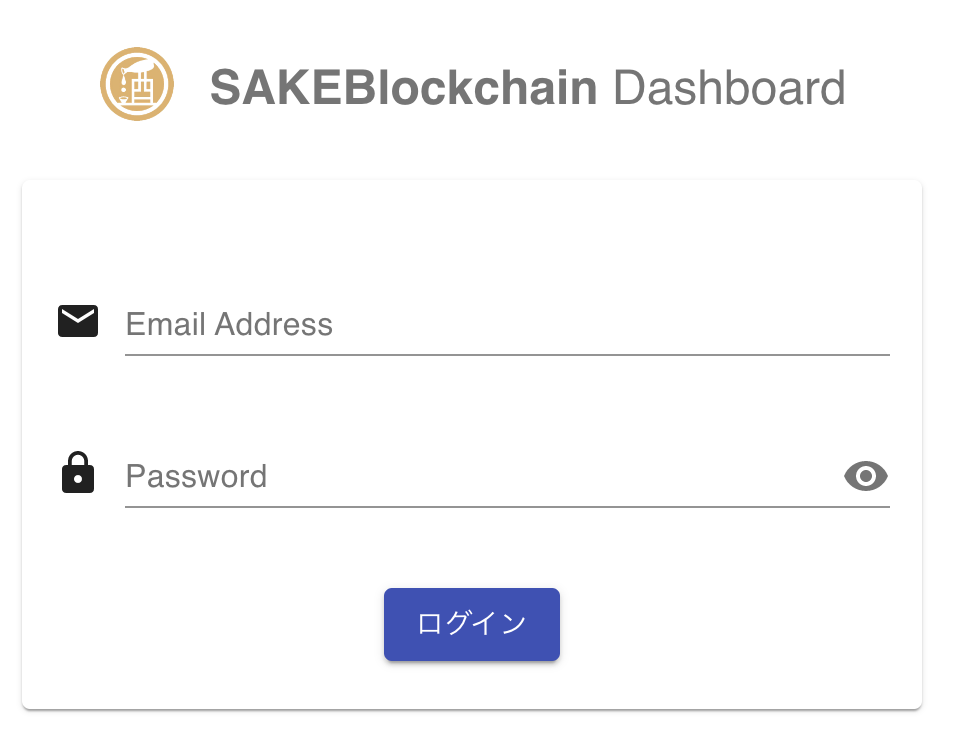Focus the Password input field
This screenshot has height=750, width=956.
pyautogui.click(x=480, y=476)
